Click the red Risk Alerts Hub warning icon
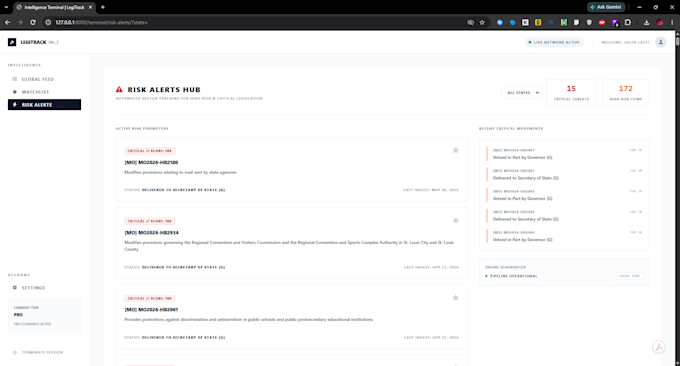 click(119, 89)
